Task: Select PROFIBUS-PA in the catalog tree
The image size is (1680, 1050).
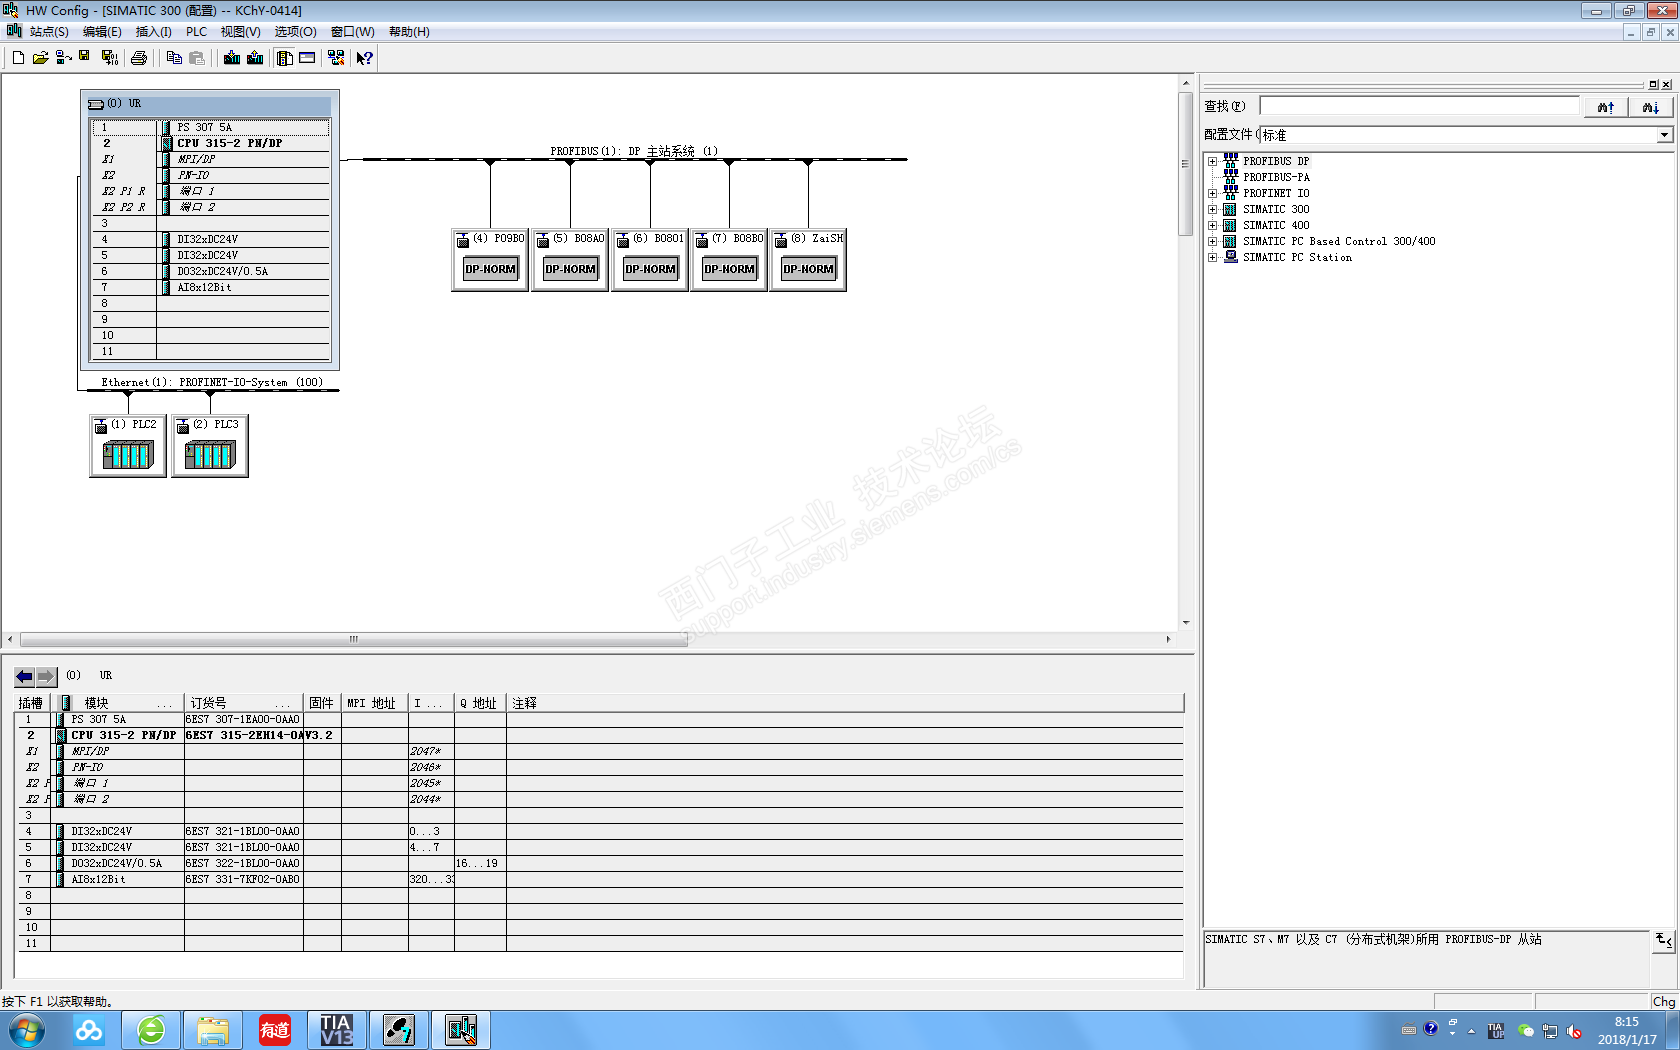Action: 1276,177
